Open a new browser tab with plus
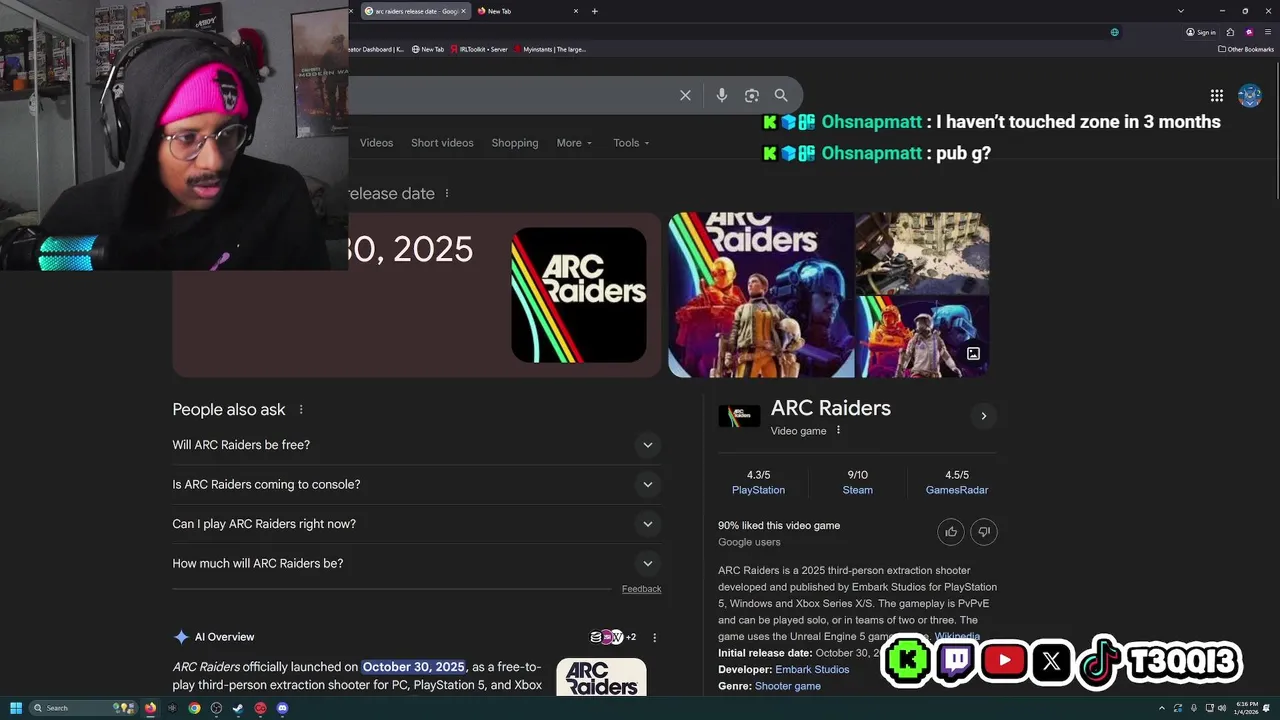This screenshot has height=720, width=1280. (594, 11)
